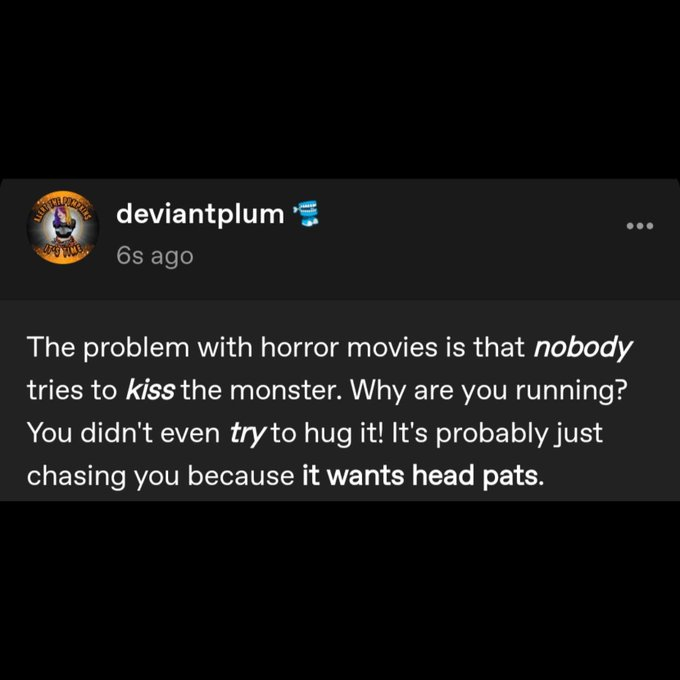Open the "6s ago" timestamp permalink
This screenshot has width=680, height=680.
point(154,256)
